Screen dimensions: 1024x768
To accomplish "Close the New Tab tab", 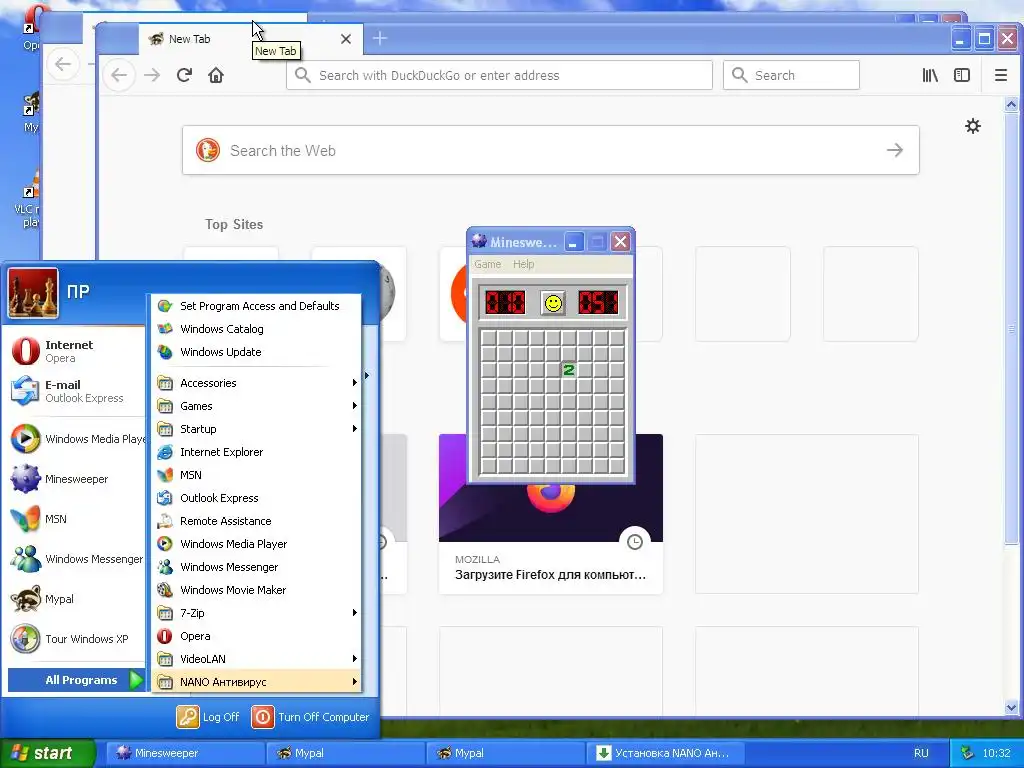I will pos(346,39).
